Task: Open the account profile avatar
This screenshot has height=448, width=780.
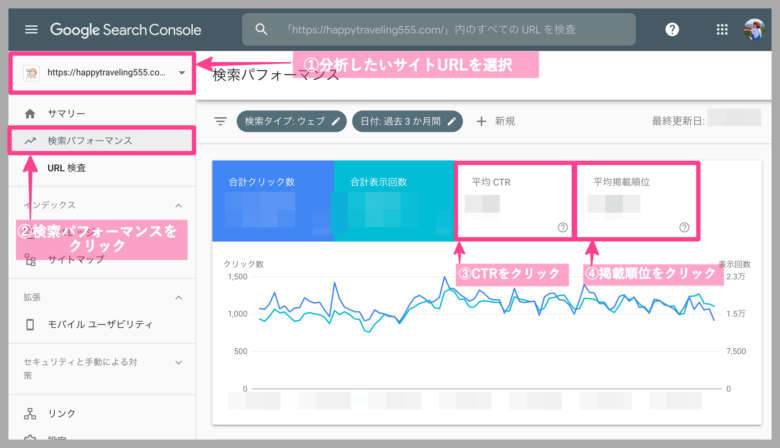Action: [x=754, y=29]
